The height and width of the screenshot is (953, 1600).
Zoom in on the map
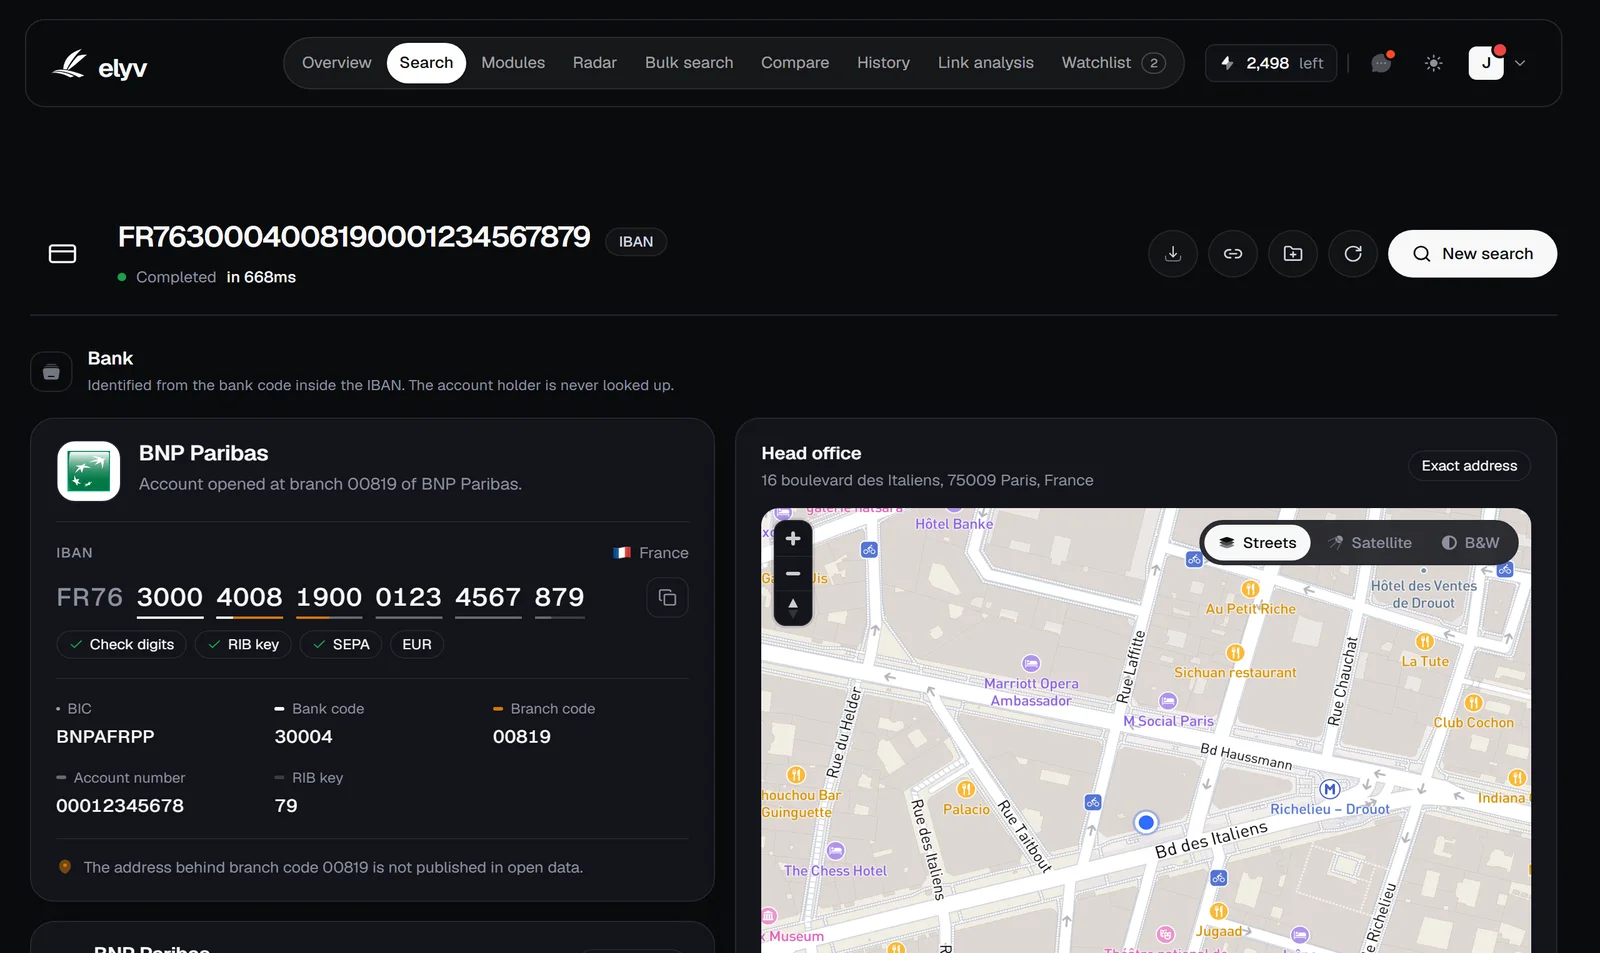point(793,539)
